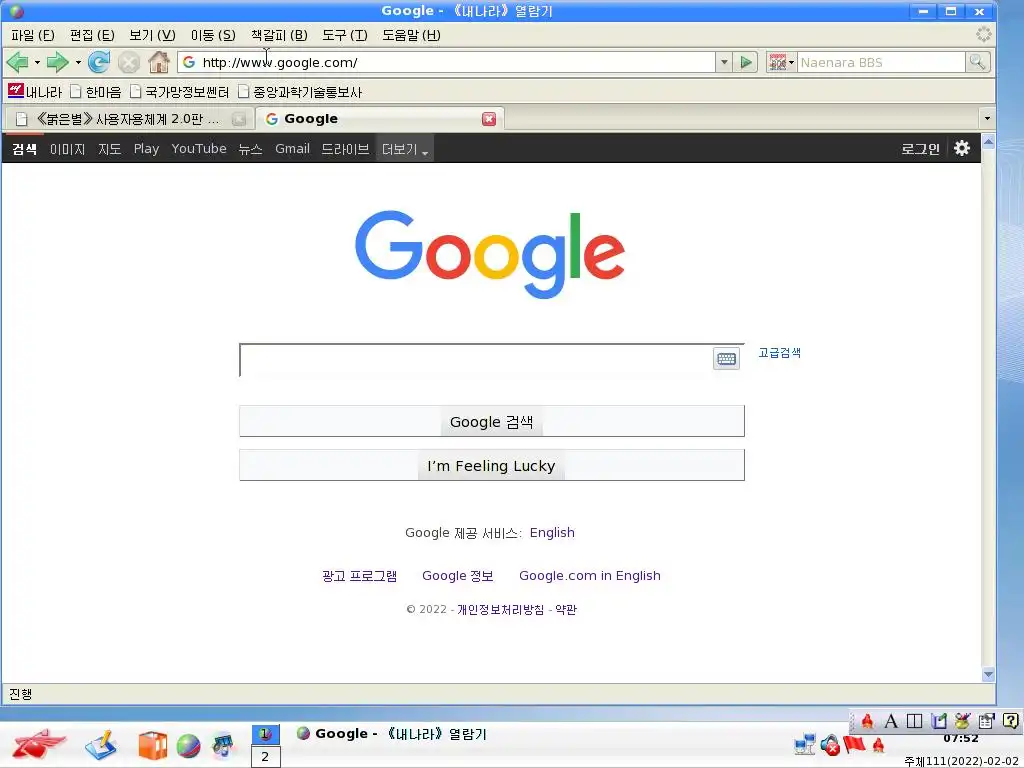Click the Red Star start menu icon on the taskbar
The width and height of the screenshot is (1024, 768).
click(x=39, y=744)
